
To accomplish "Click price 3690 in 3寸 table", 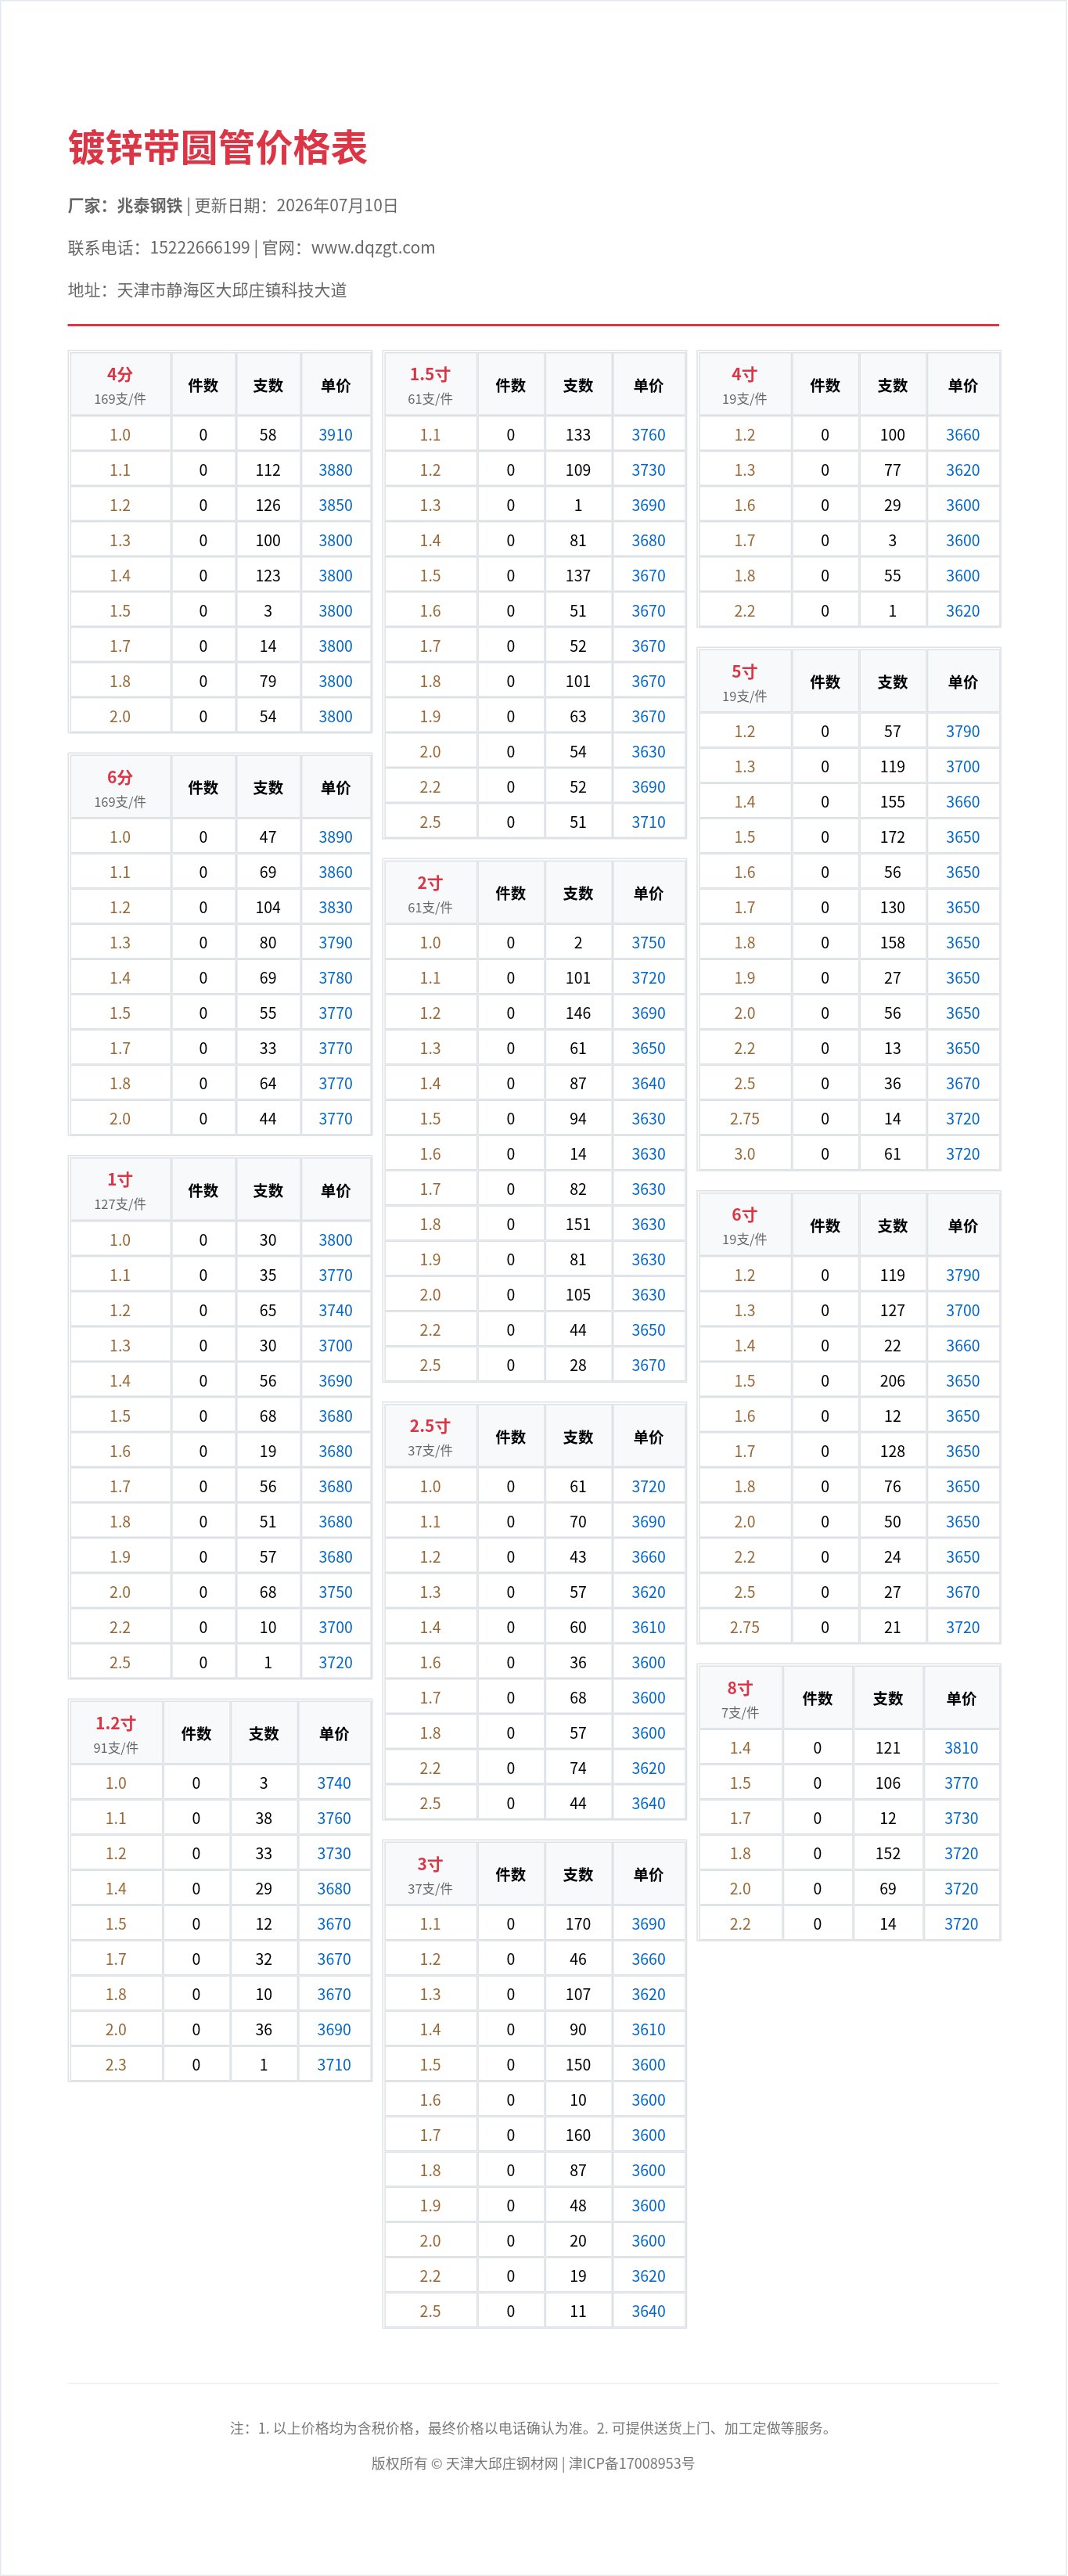I will click(x=648, y=1924).
